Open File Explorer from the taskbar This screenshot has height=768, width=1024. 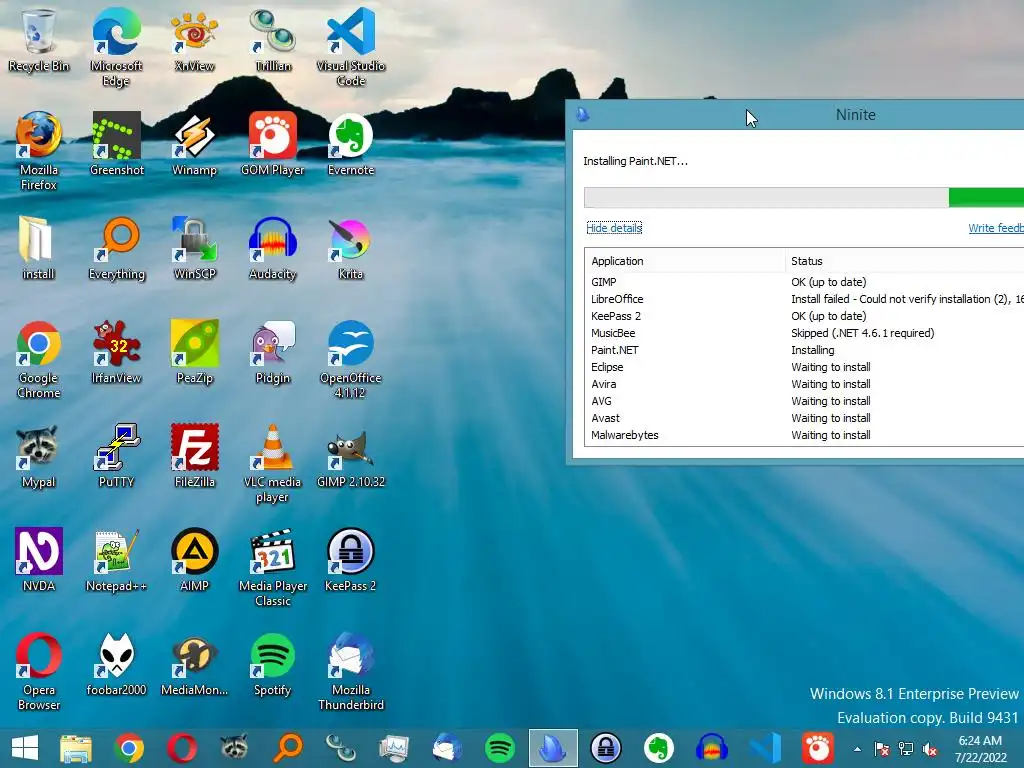tap(76, 748)
